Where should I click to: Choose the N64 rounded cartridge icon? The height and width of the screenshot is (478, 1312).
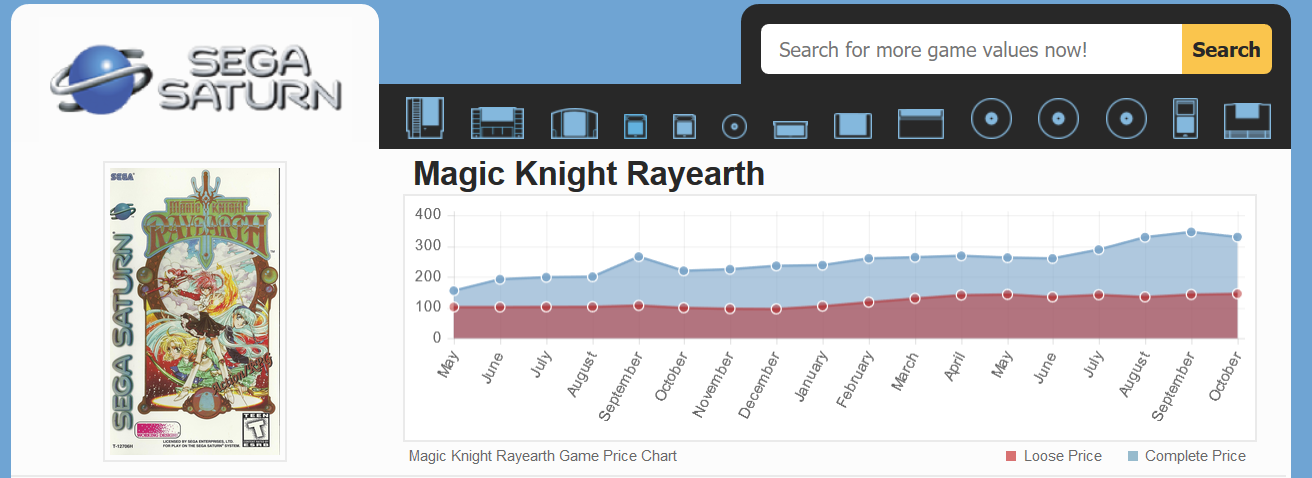coord(574,123)
